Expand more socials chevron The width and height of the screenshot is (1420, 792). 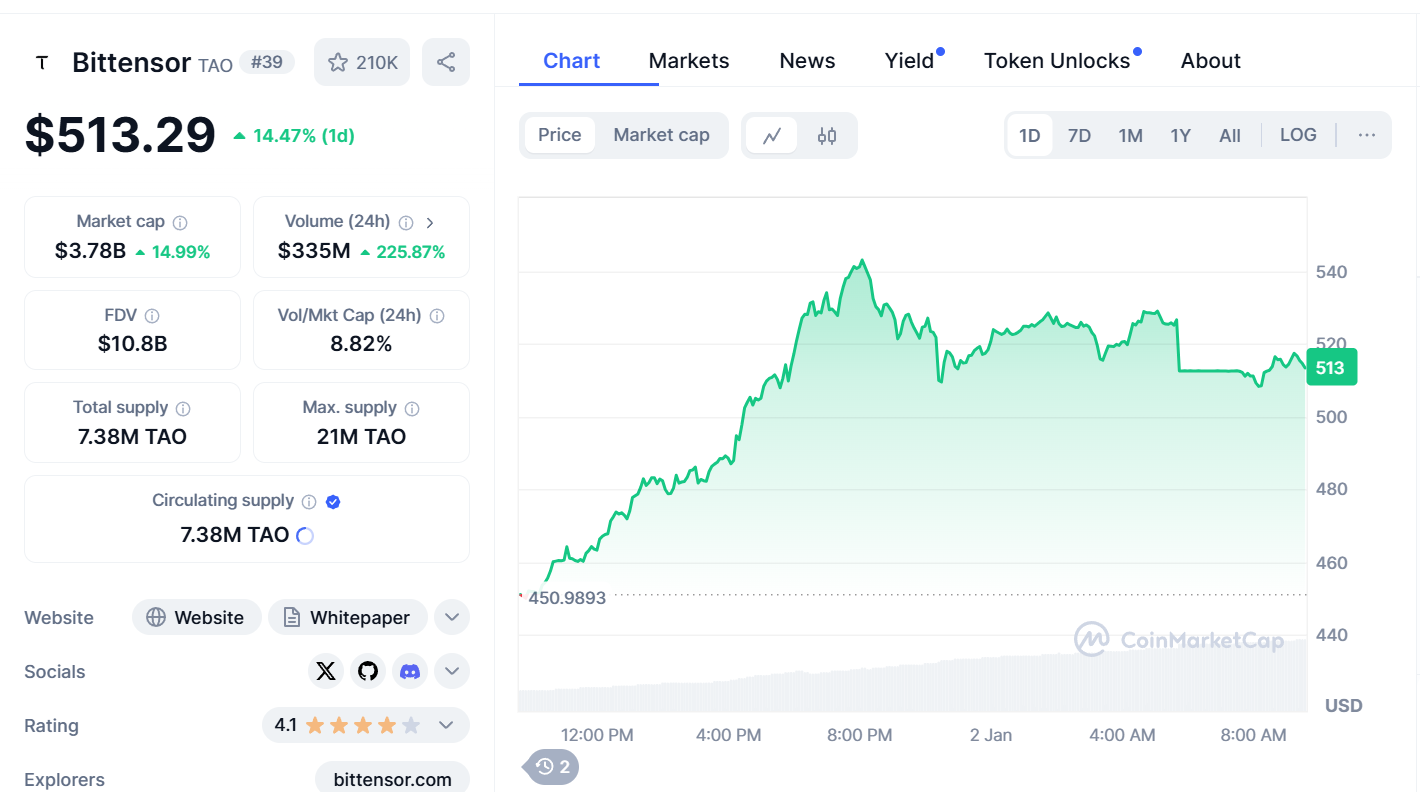tap(452, 671)
